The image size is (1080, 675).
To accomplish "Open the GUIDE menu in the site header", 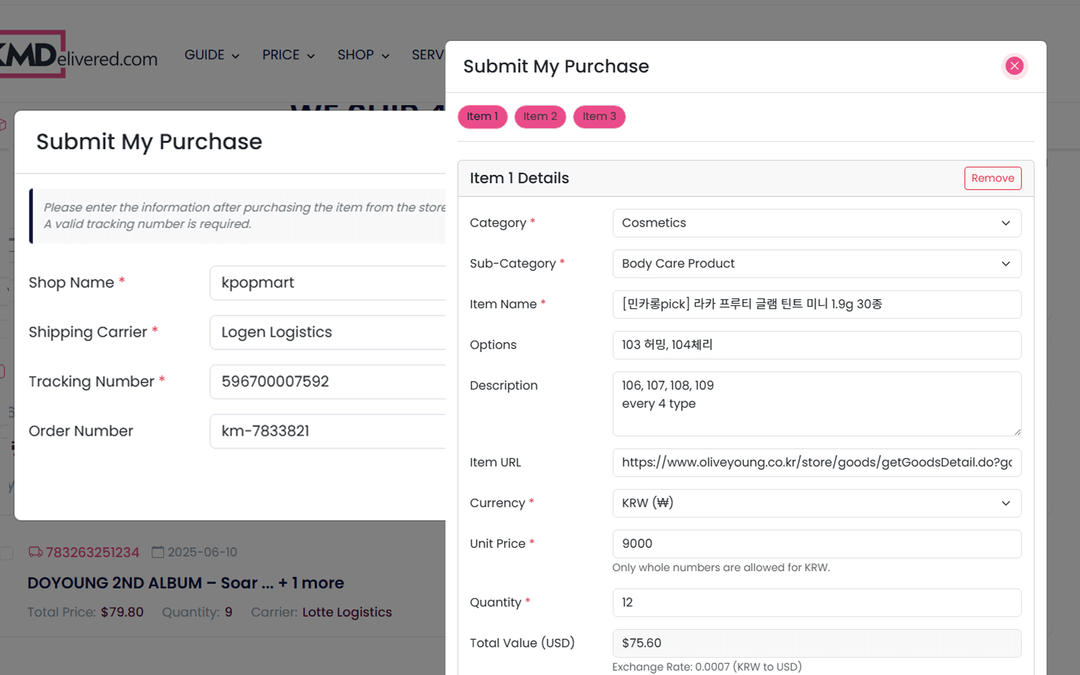I will (x=211, y=55).
